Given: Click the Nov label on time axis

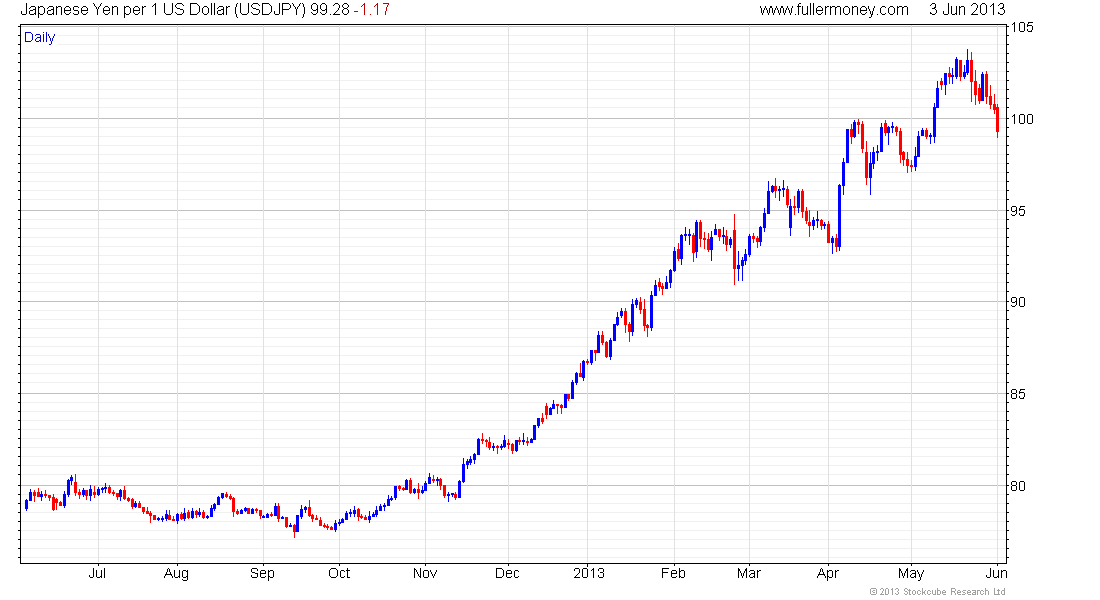Looking at the screenshot, I should pyautogui.click(x=425, y=573).
